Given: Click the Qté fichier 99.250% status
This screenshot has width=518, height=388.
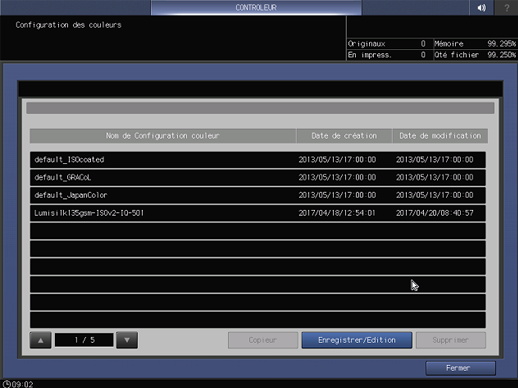Looking at the screenshot, I should point(475,55).
